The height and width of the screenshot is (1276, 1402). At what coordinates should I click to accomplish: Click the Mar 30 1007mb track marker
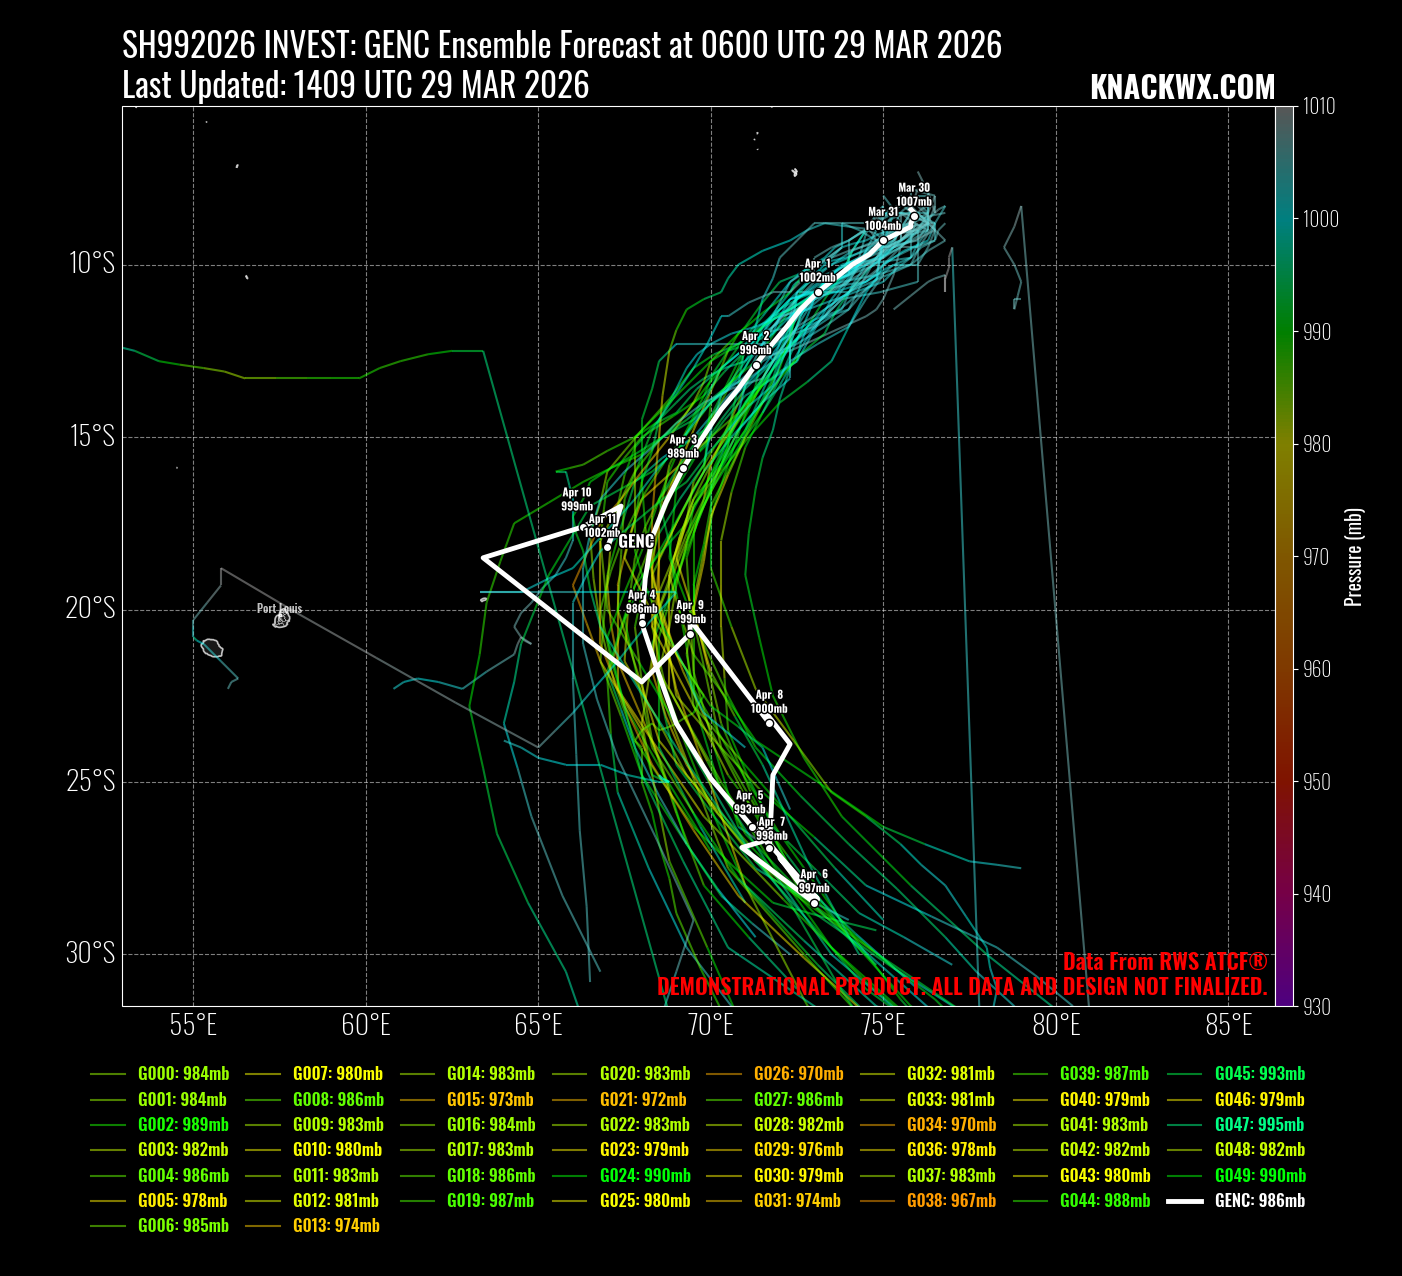click(x=914, y=216)
